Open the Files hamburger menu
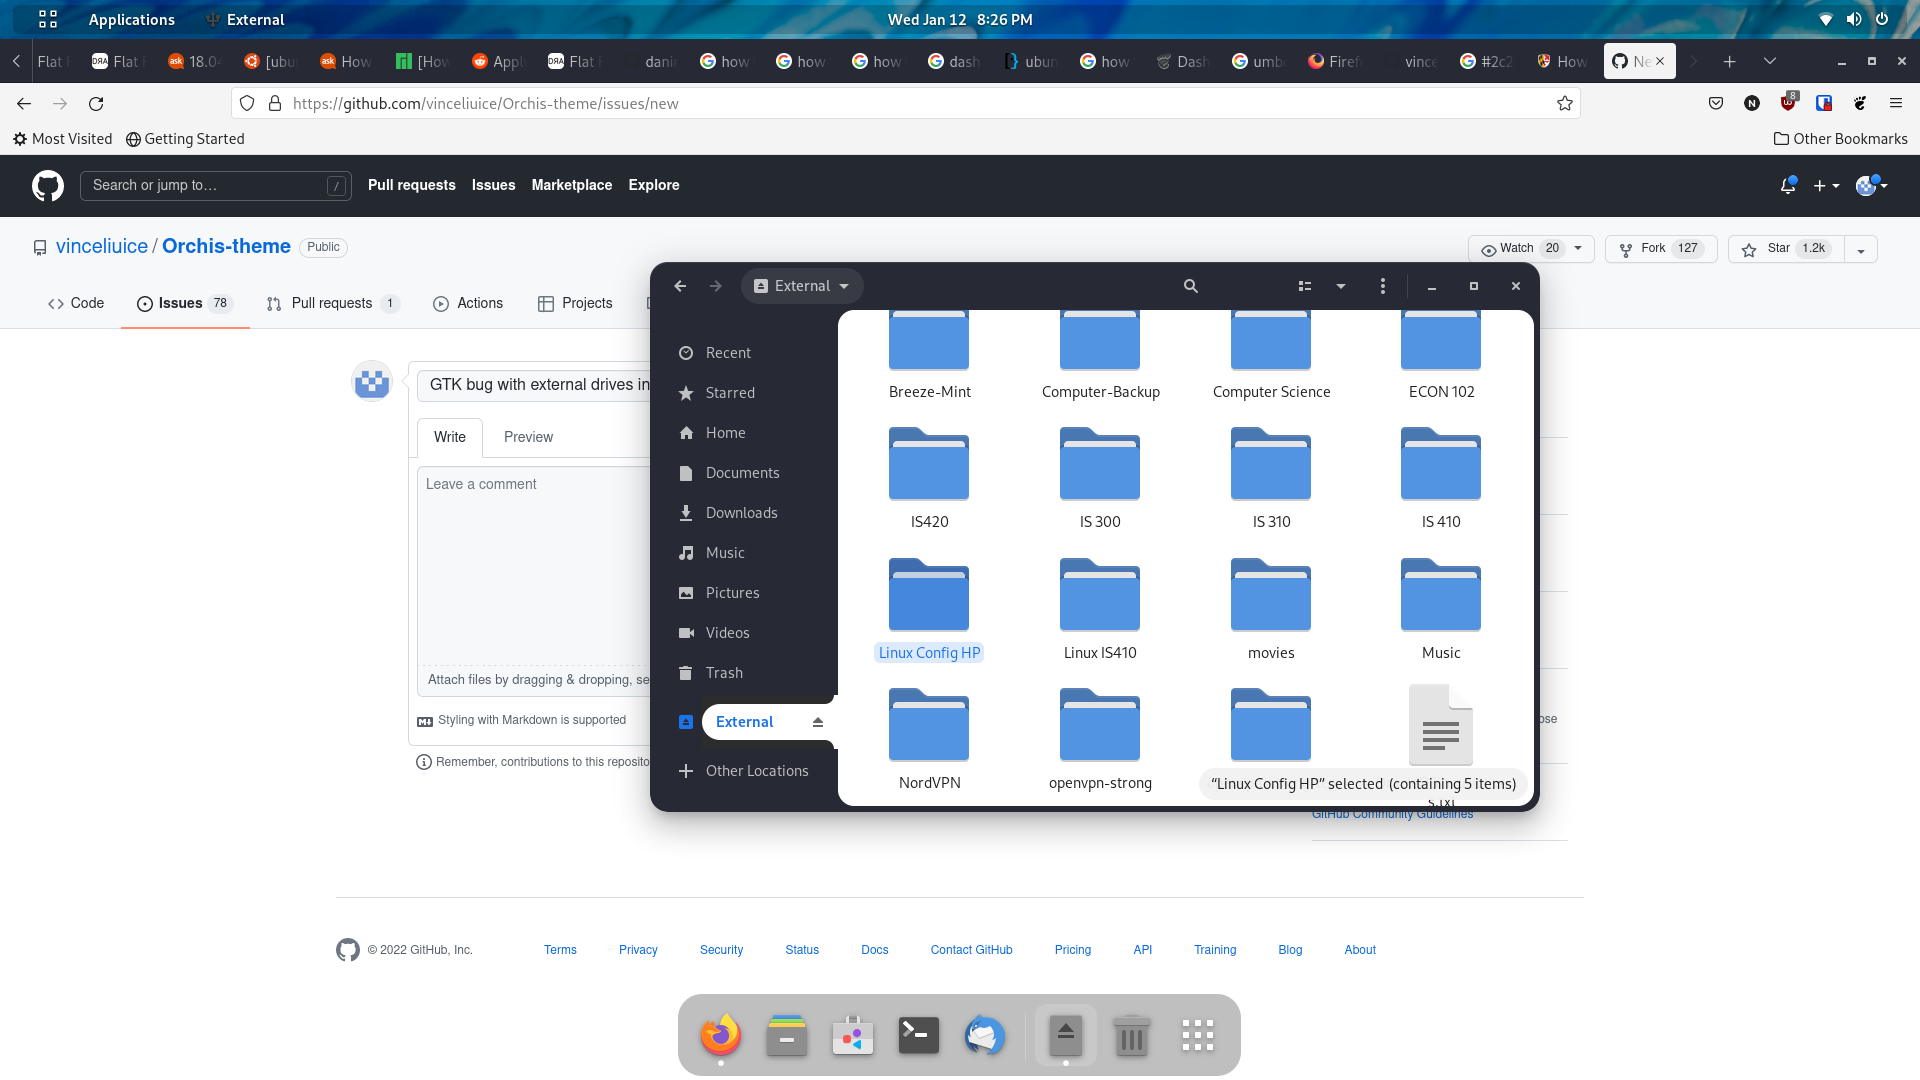Screen dimensions: 1920x1080 pos(1382,286)
